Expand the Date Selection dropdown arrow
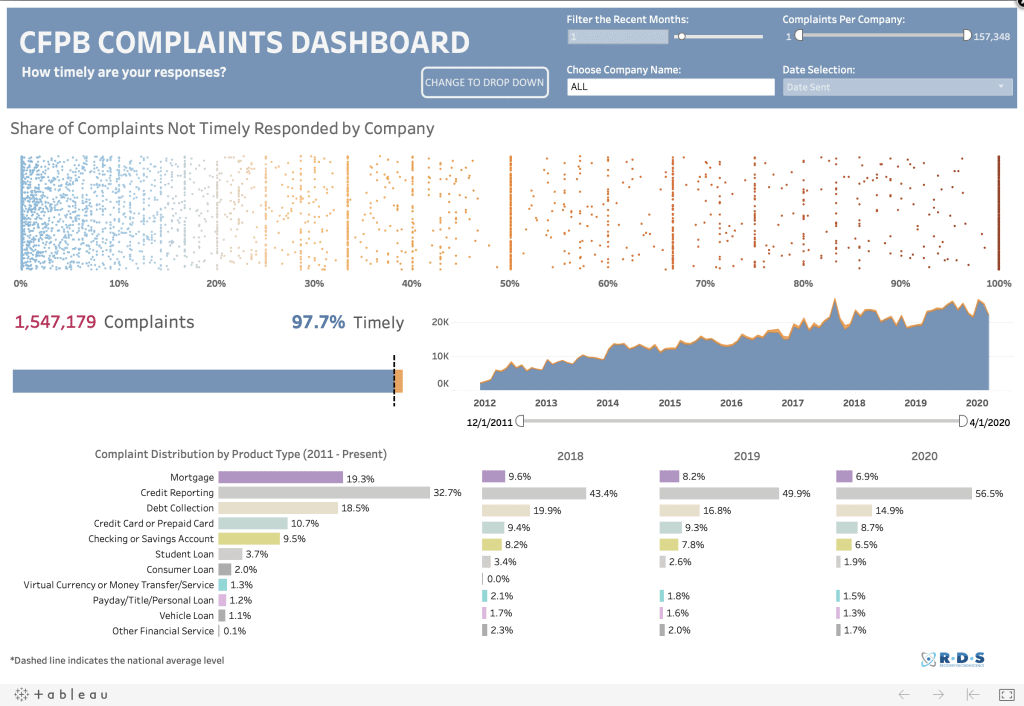Viewport: 1024px width, 706px height. 1003,87
